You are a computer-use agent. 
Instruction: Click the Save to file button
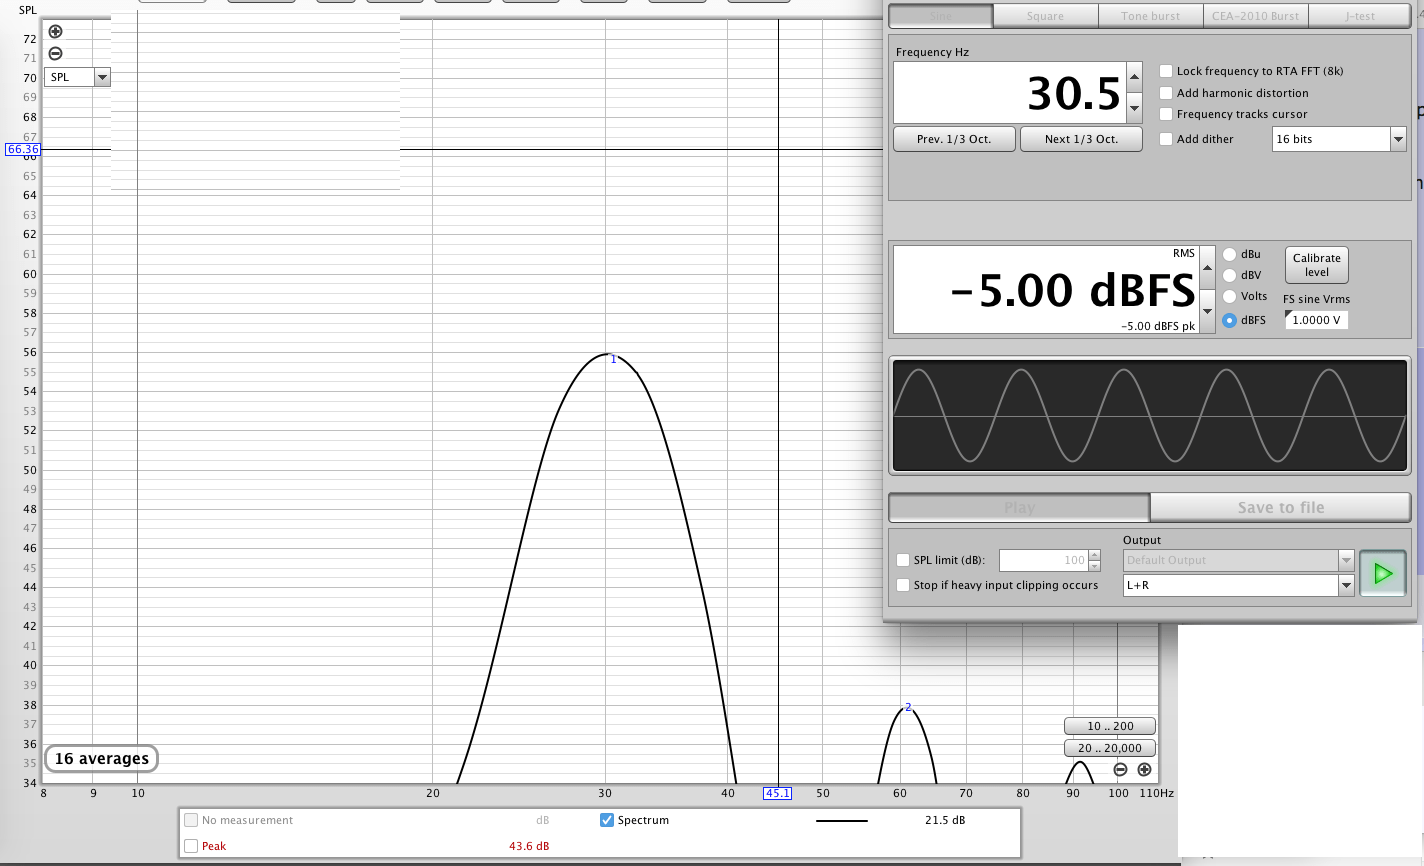[1280, 508]
